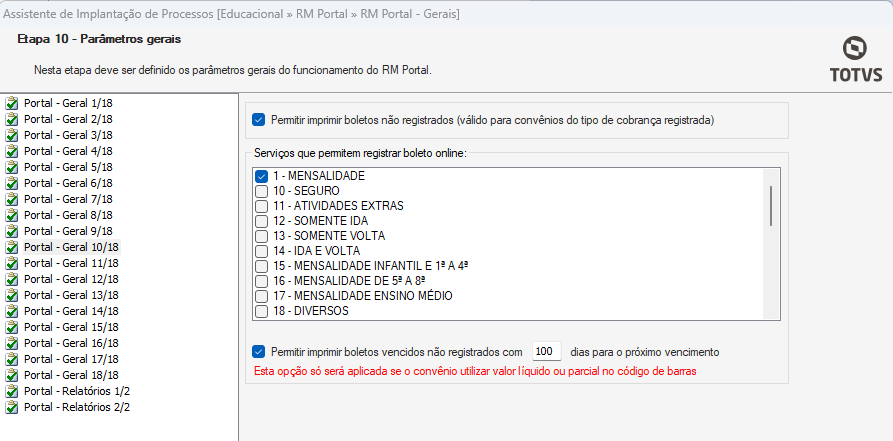Screen dimensions: 893x441
Task: Click the services list vertical scrollbar
Action: click(x=771, y=206)
